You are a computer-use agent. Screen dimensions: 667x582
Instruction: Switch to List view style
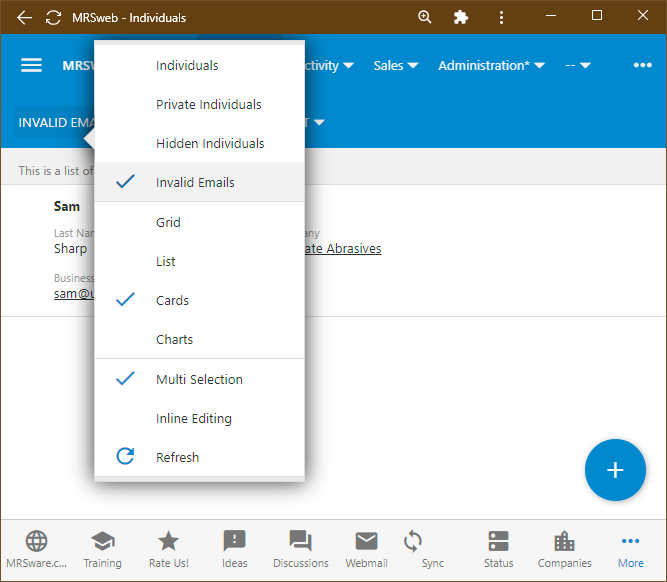pos(199,261)
